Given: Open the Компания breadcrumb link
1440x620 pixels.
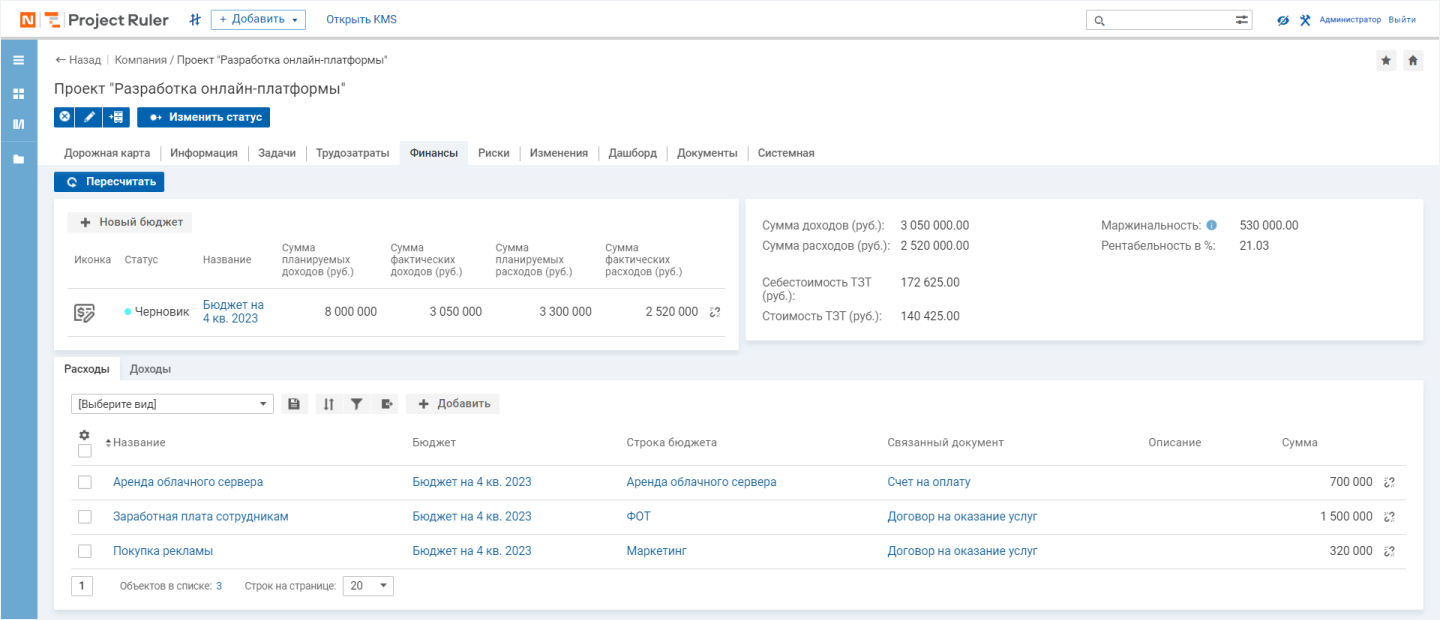Looking at the screenshot, I should click(140, 60).
